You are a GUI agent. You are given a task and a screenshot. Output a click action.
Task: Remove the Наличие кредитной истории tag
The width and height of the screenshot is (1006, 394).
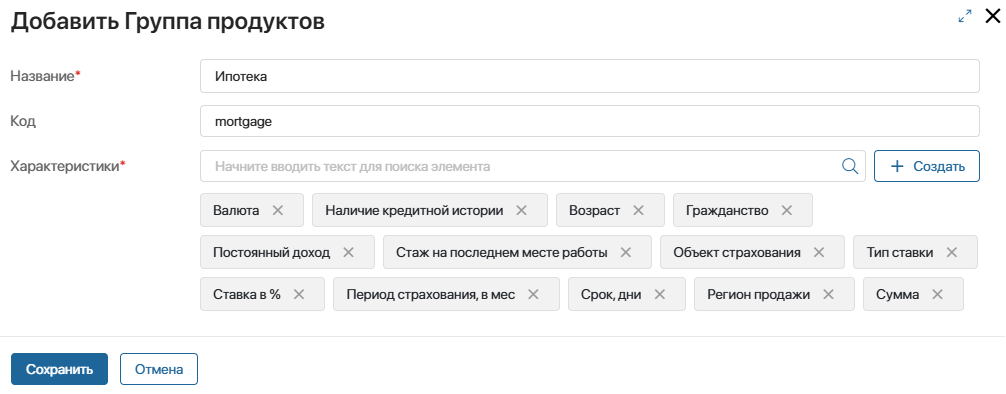pyautogui.click(x=522, y=210)
